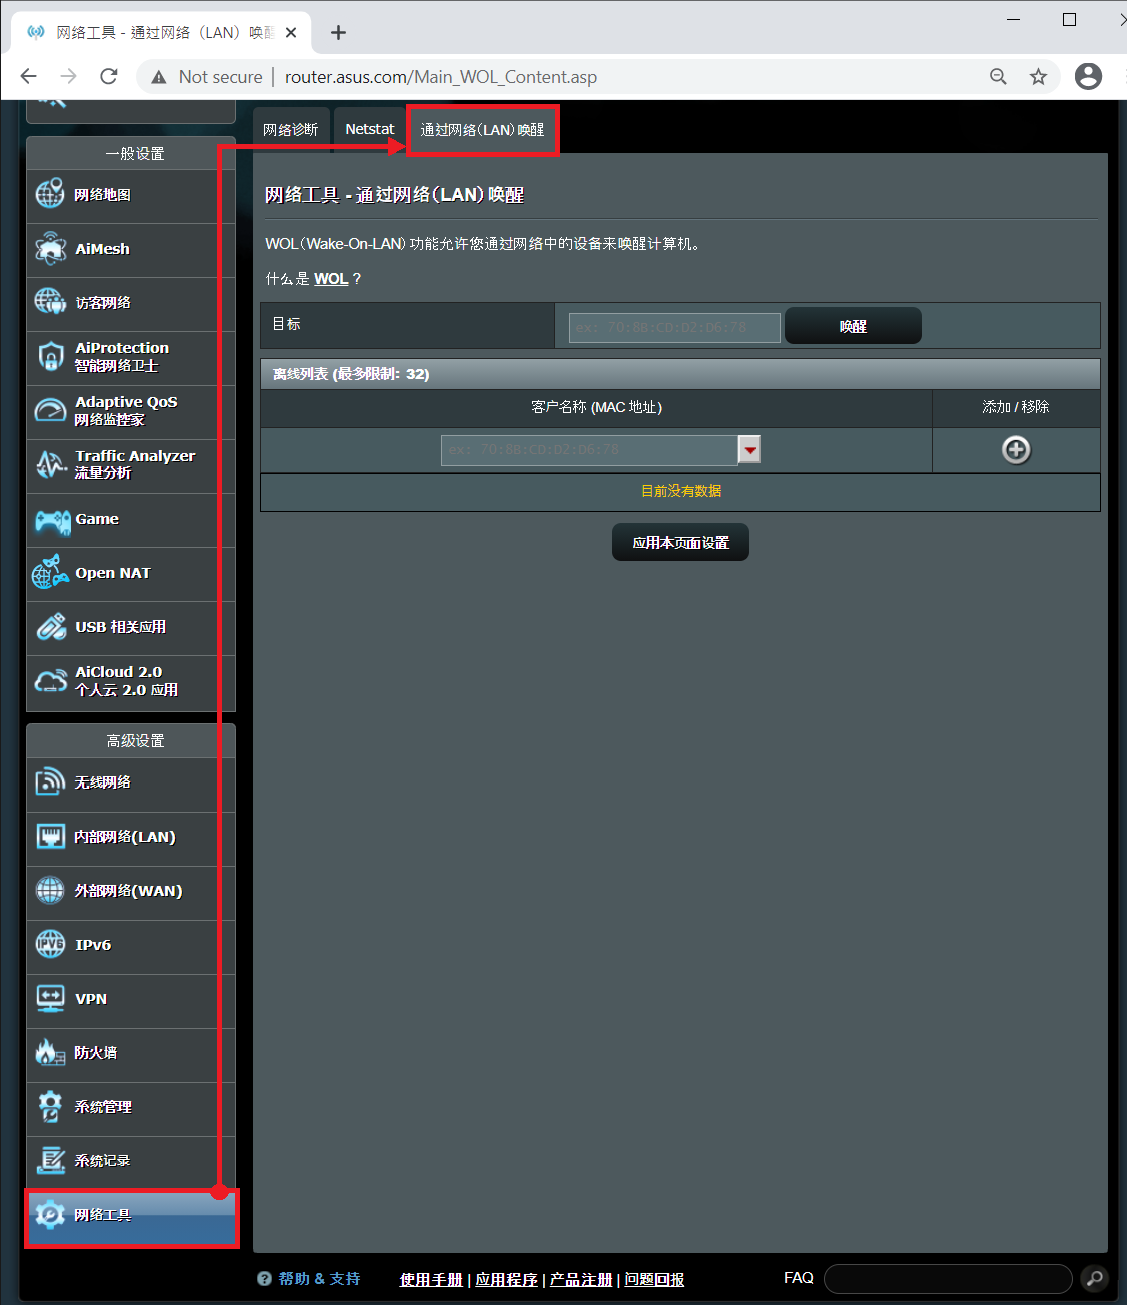Screen dimensions: 1127x1305
Task: Click the Traffic Analyzer icon
Action: [50, 464]
